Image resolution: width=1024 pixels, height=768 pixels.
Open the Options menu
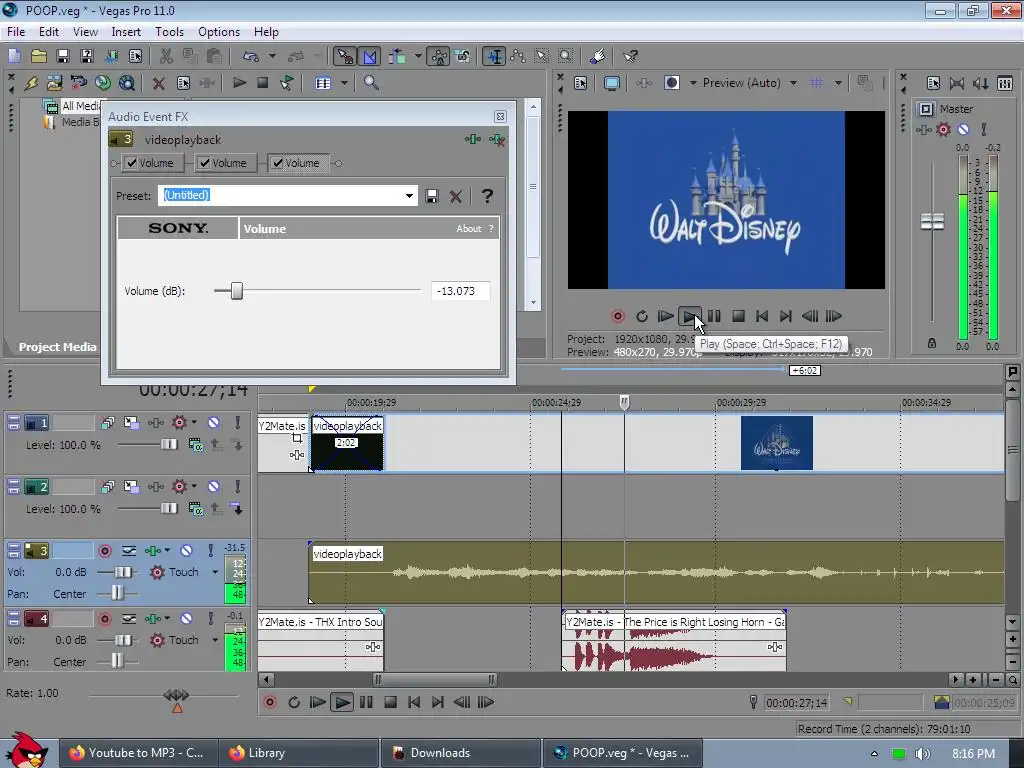219,31
